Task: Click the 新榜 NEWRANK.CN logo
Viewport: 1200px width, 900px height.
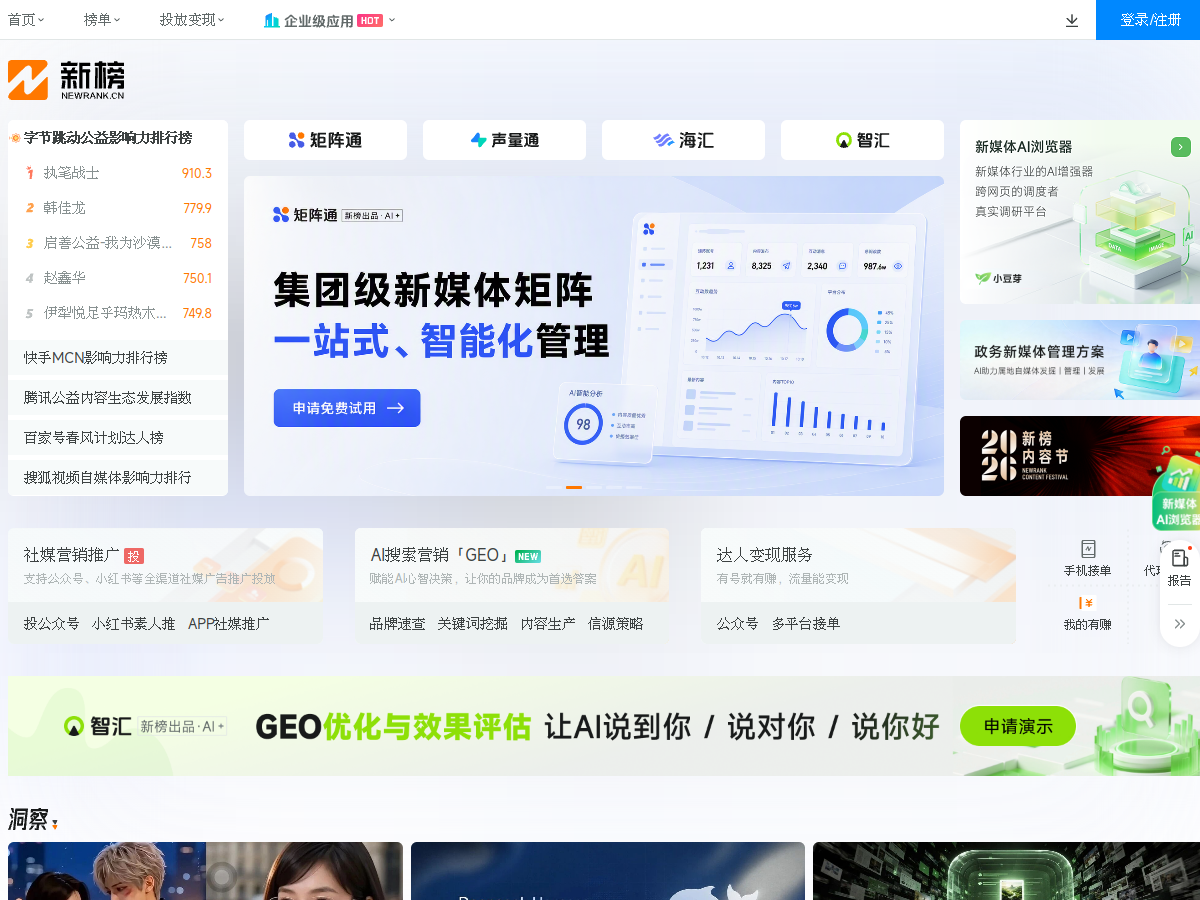Action: [66, 80]
